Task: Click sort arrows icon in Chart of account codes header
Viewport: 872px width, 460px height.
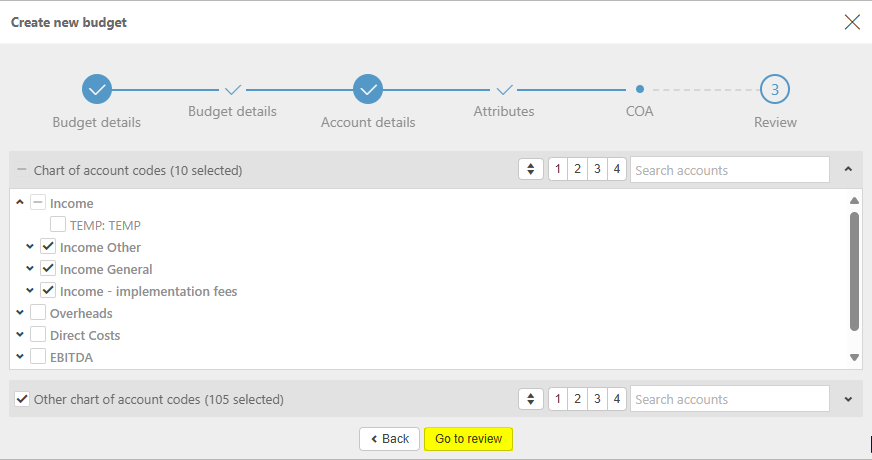Action: click(x=531, y=170)
